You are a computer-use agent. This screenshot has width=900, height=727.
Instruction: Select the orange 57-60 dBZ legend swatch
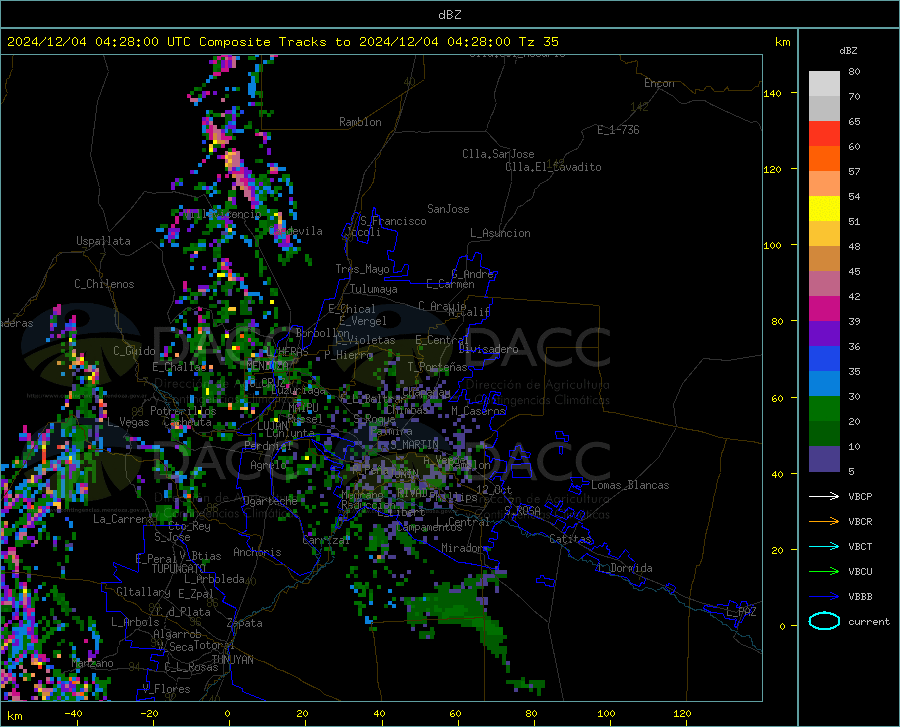pyautogui.click(x=824, y=159)
